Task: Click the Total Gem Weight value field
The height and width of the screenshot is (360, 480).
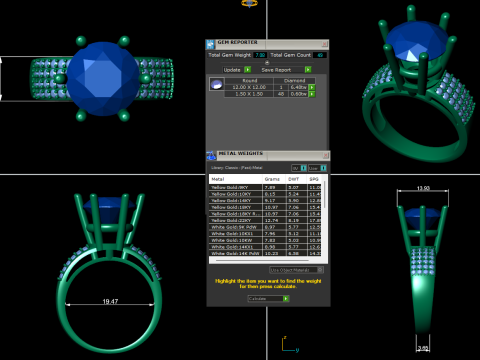Action: pyautogui.click(x=260, y=55)
